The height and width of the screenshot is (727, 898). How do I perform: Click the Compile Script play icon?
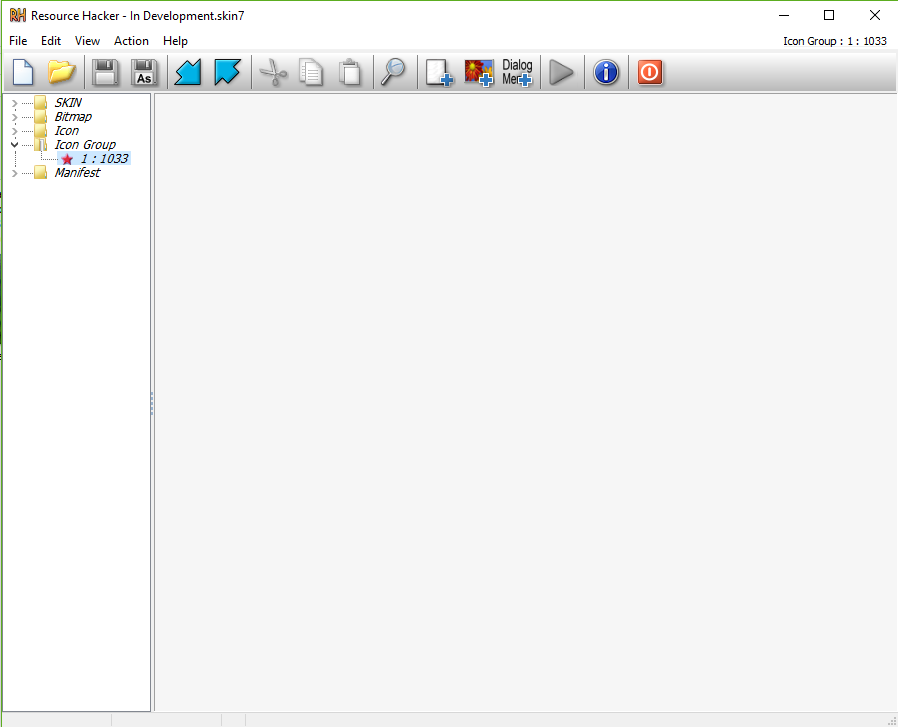[x=562, y=73]
